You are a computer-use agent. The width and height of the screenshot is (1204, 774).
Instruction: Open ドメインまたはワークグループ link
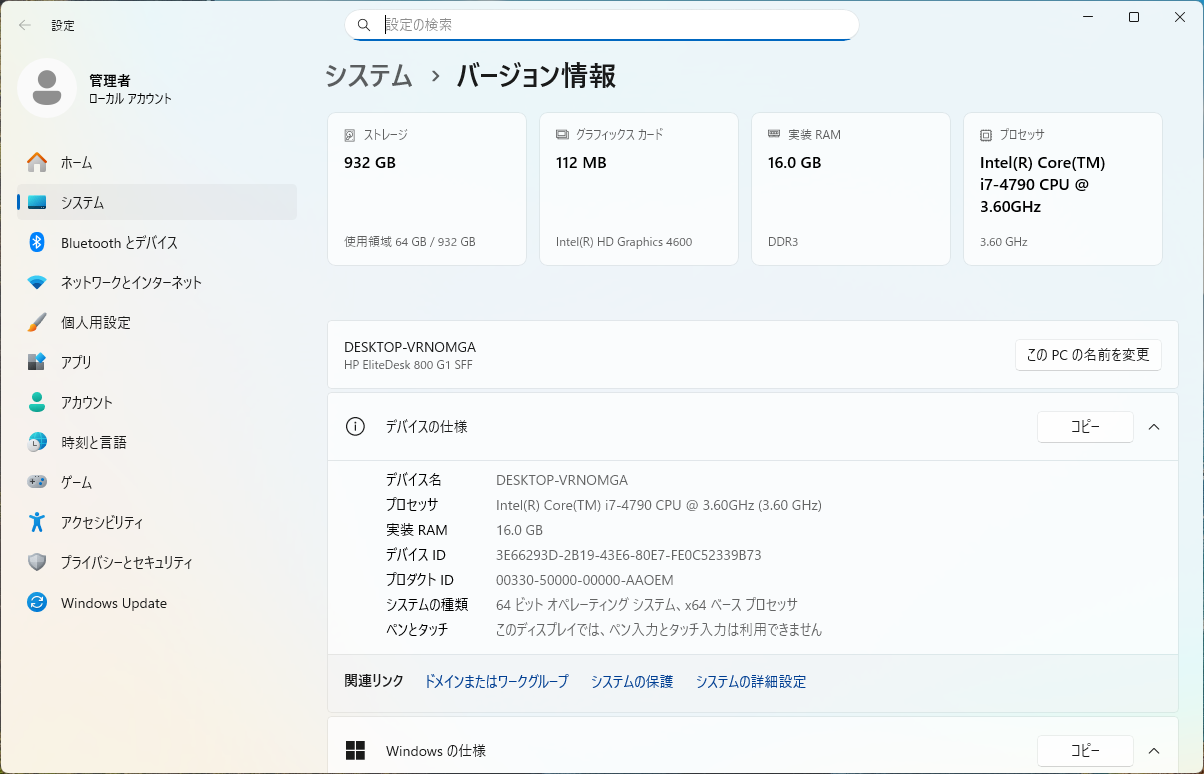point(496,681)
